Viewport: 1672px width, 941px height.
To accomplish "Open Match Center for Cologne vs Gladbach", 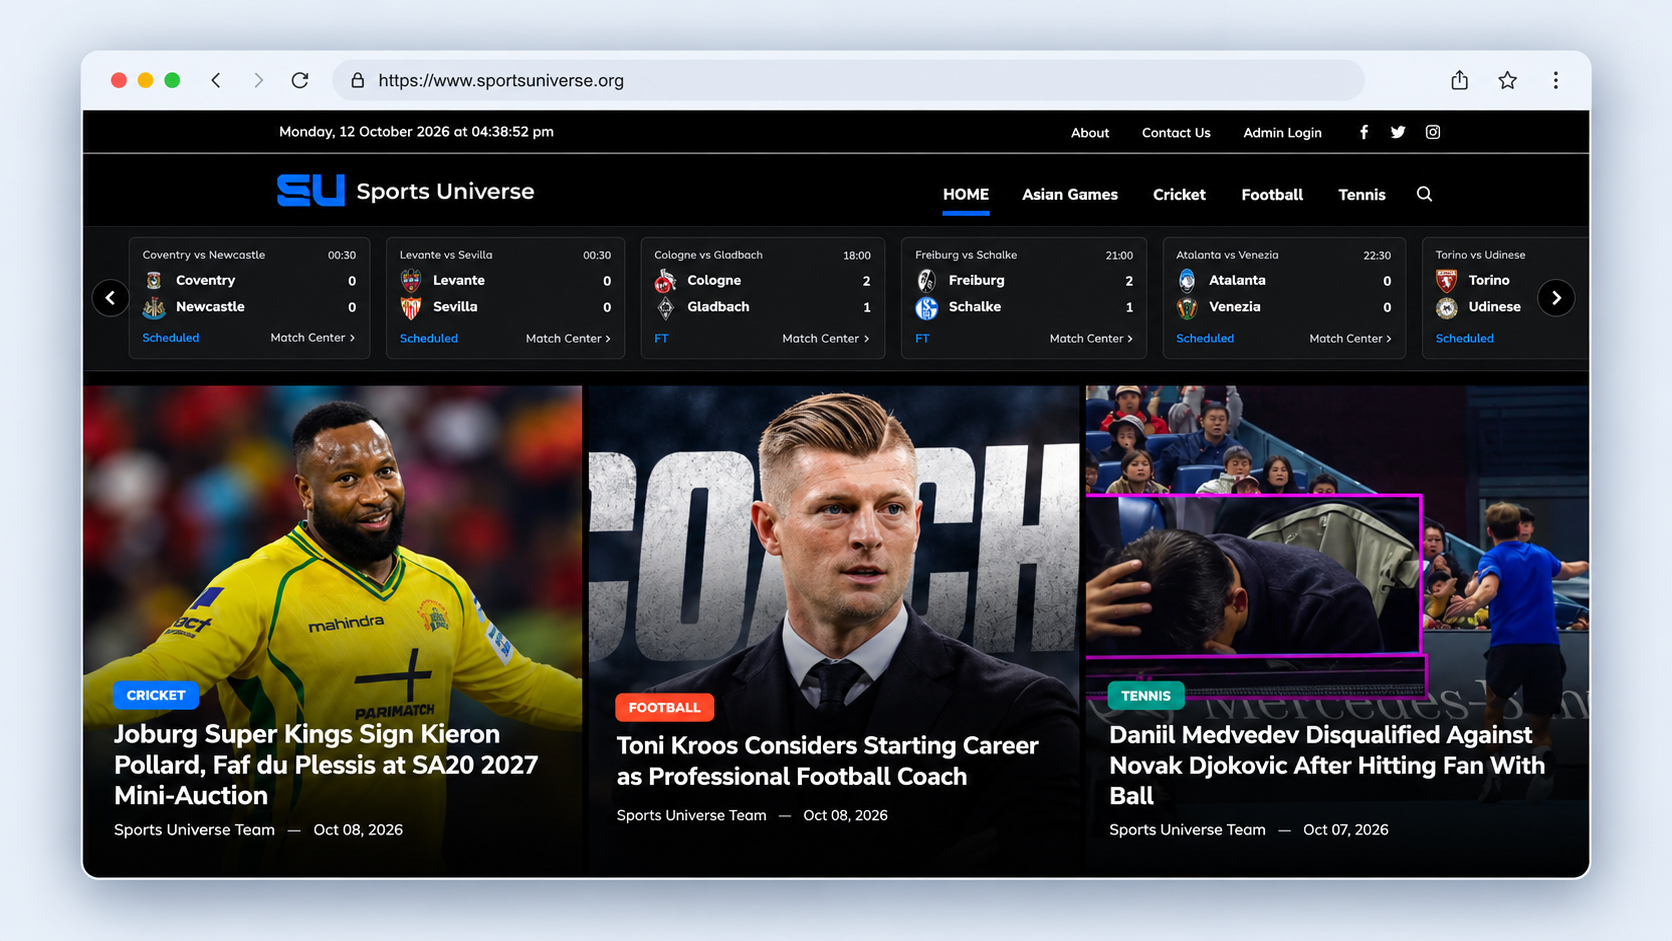I will pos(825,338).
